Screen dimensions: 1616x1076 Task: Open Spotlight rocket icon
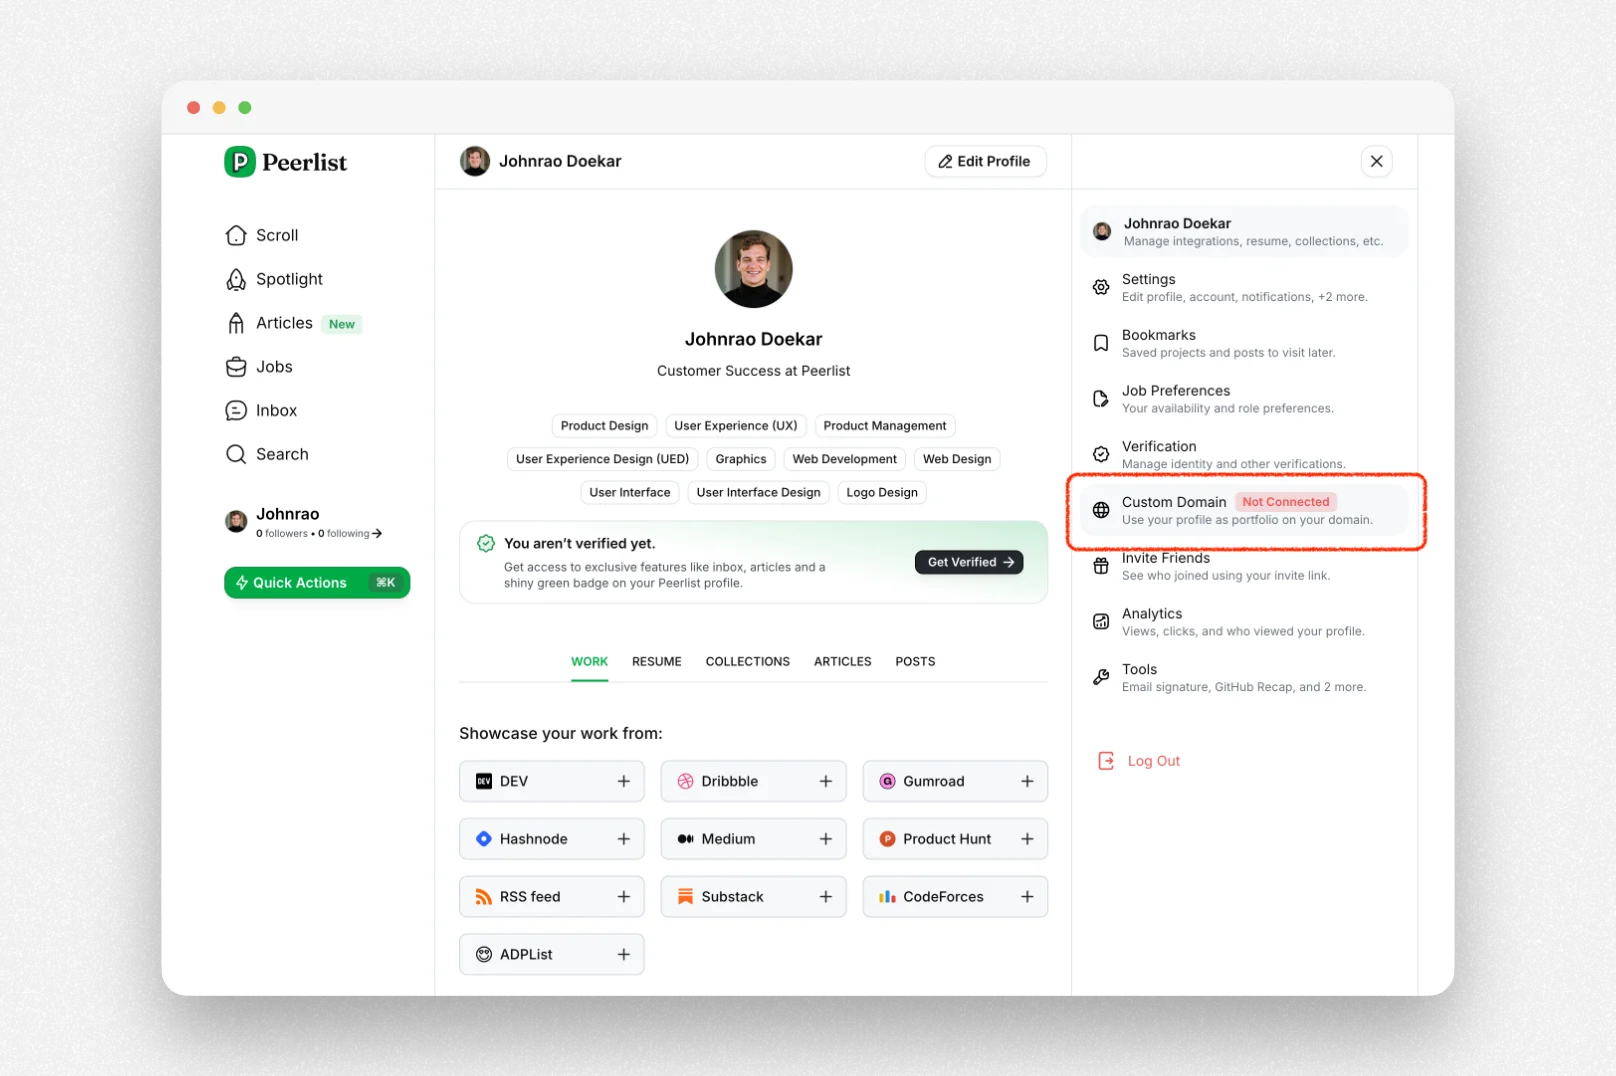(236, 279)
